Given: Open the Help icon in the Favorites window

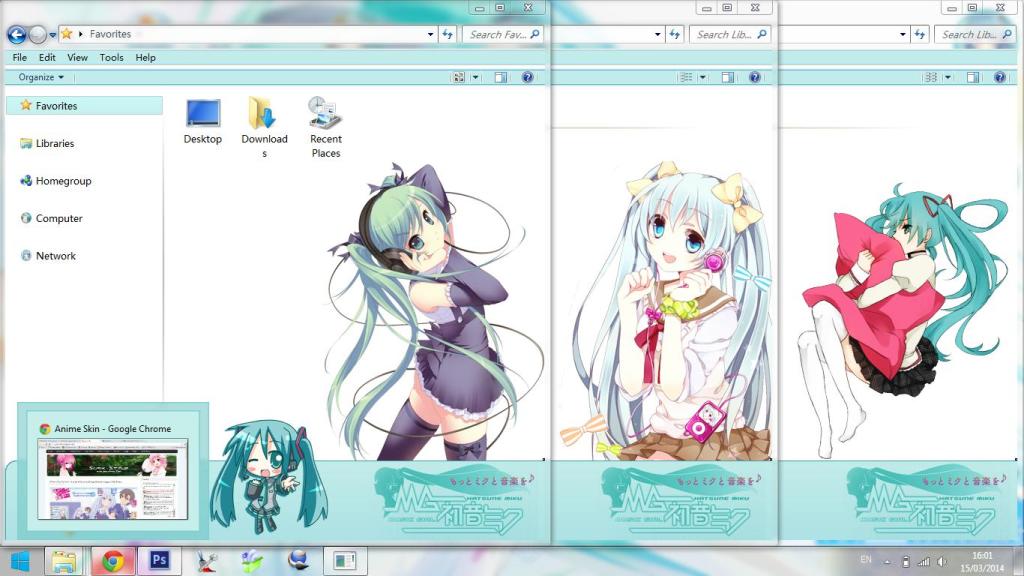Looking at the screenshot, I should pos(528,77).
